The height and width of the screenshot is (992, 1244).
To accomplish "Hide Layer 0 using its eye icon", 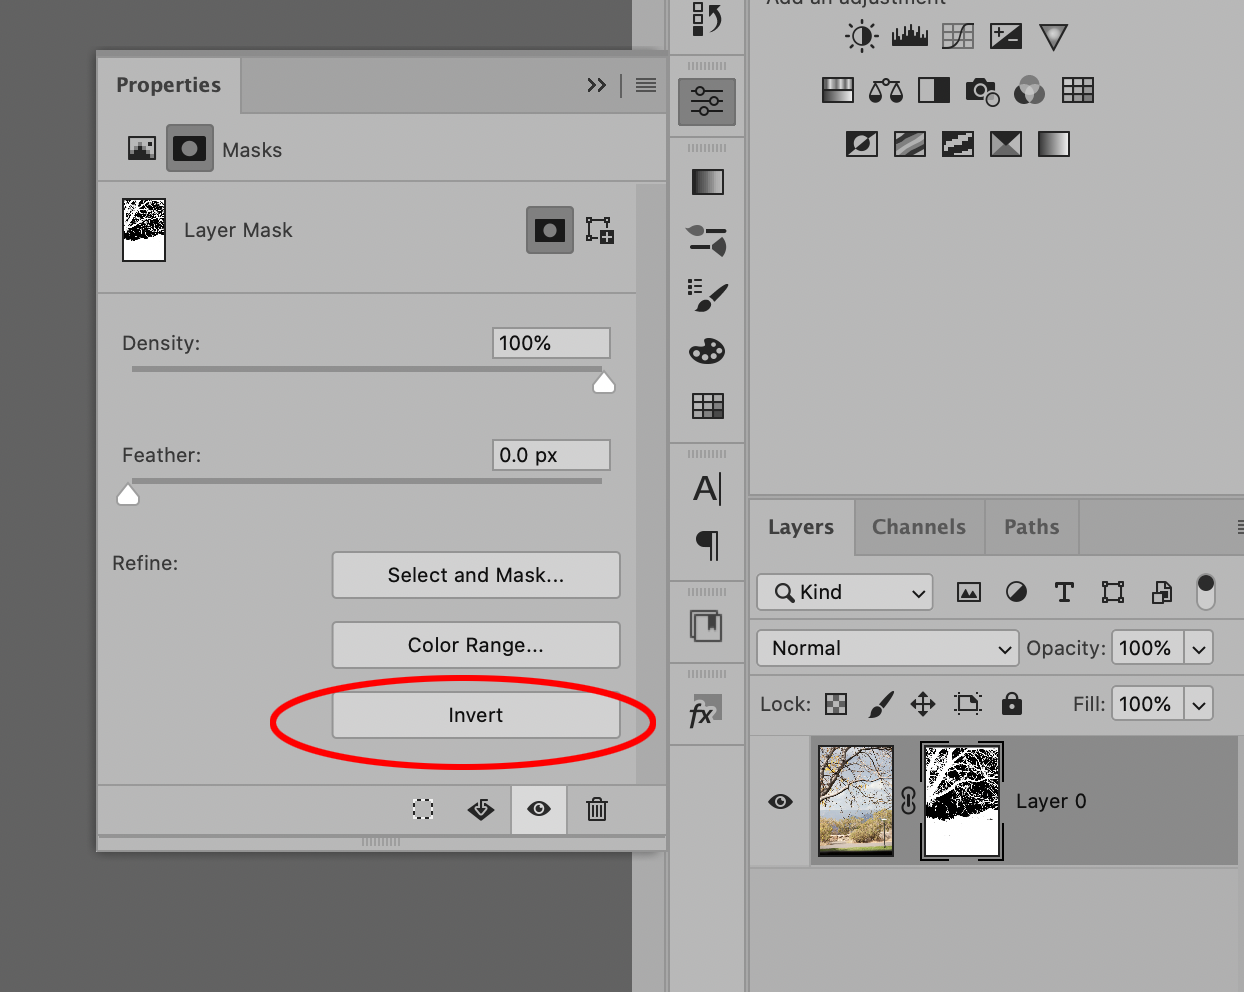I will coord(780,800).
